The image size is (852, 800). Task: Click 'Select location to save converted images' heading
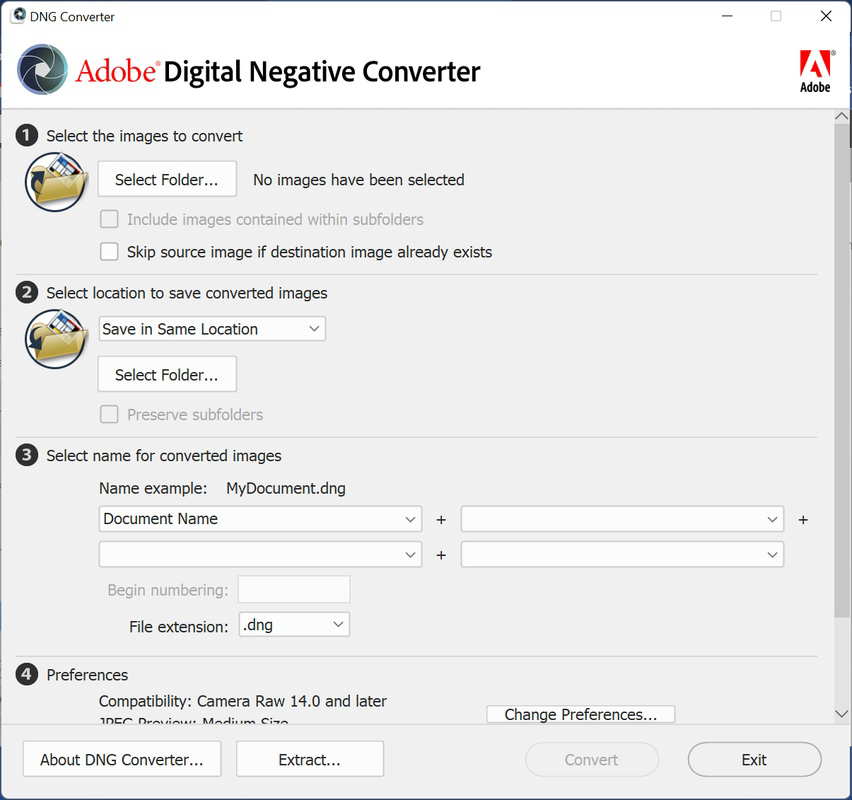[187, 293]
